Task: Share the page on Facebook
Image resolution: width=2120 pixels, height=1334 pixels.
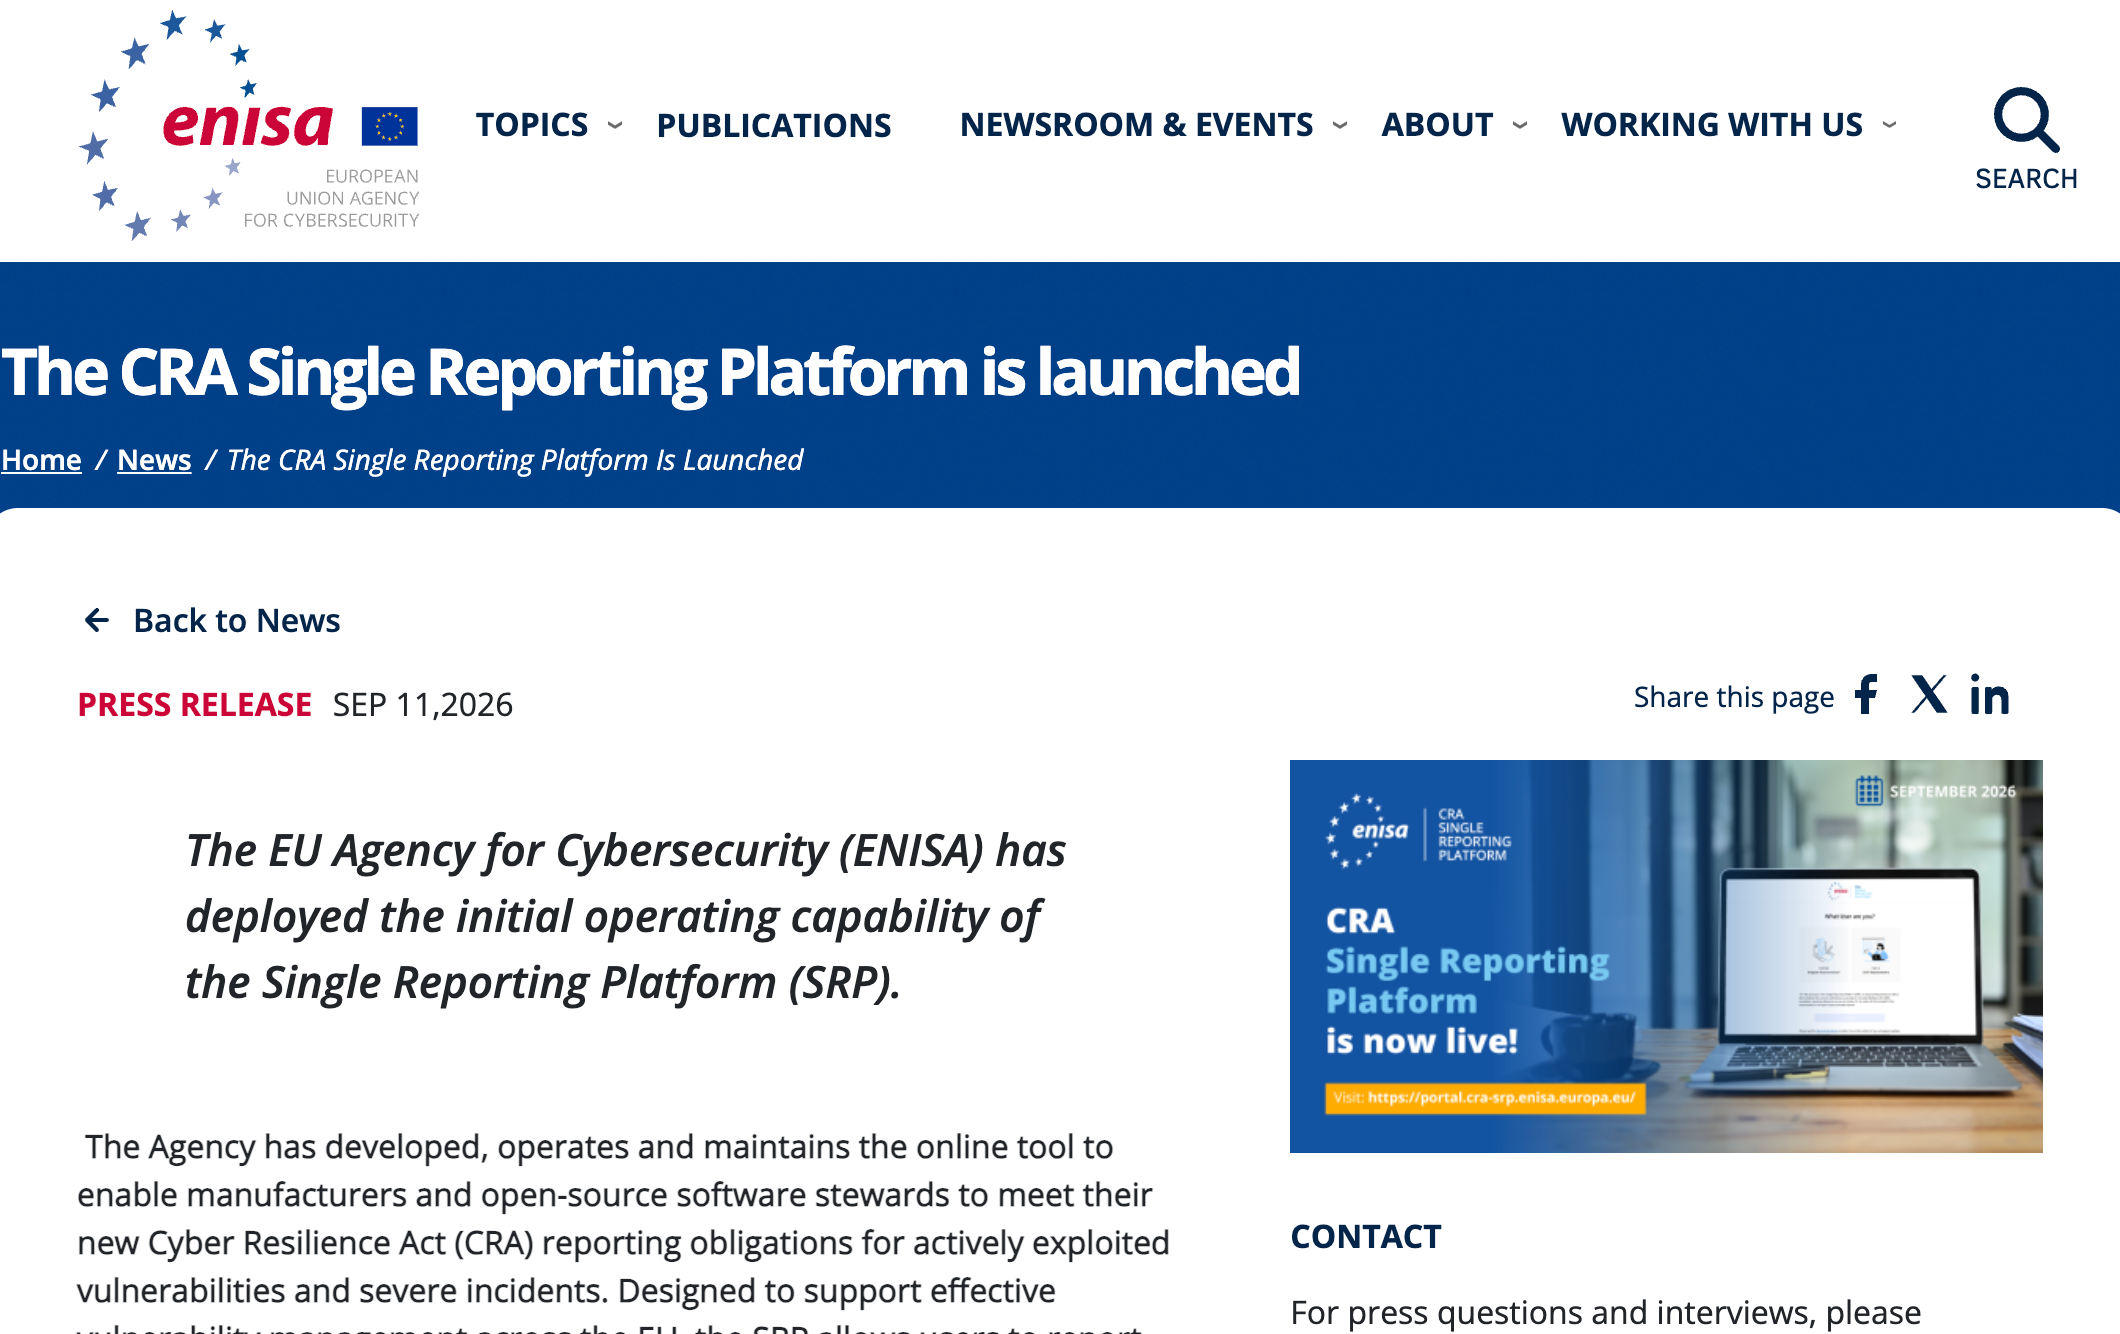Action: (x=1866, y=695)
